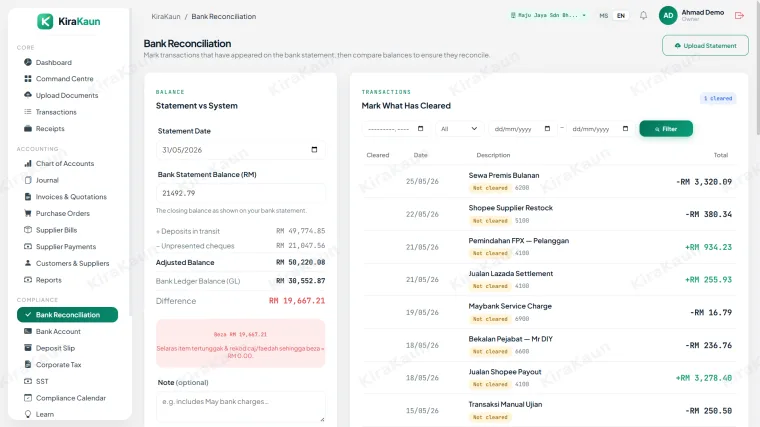Viewport: 760px width, 427px height.
Task: Click the Upload Statement button
Action: (x=705, y=46)
